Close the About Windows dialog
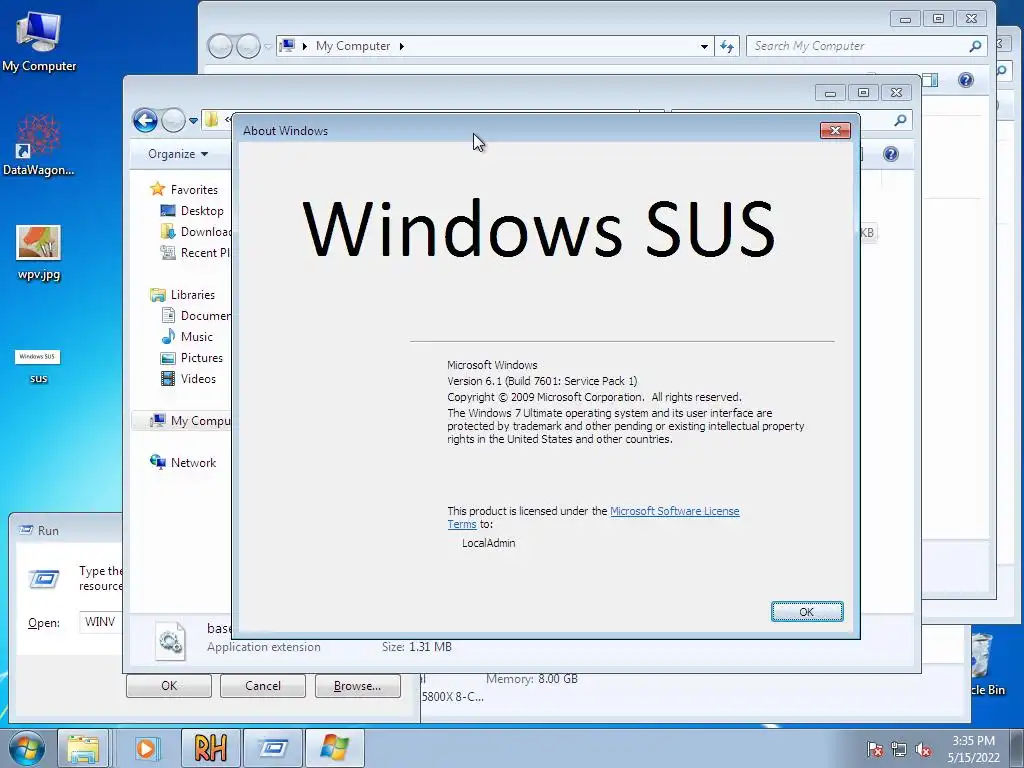Image resolution: width=1024 pixels, height=768 pixels. click(835, 131)
